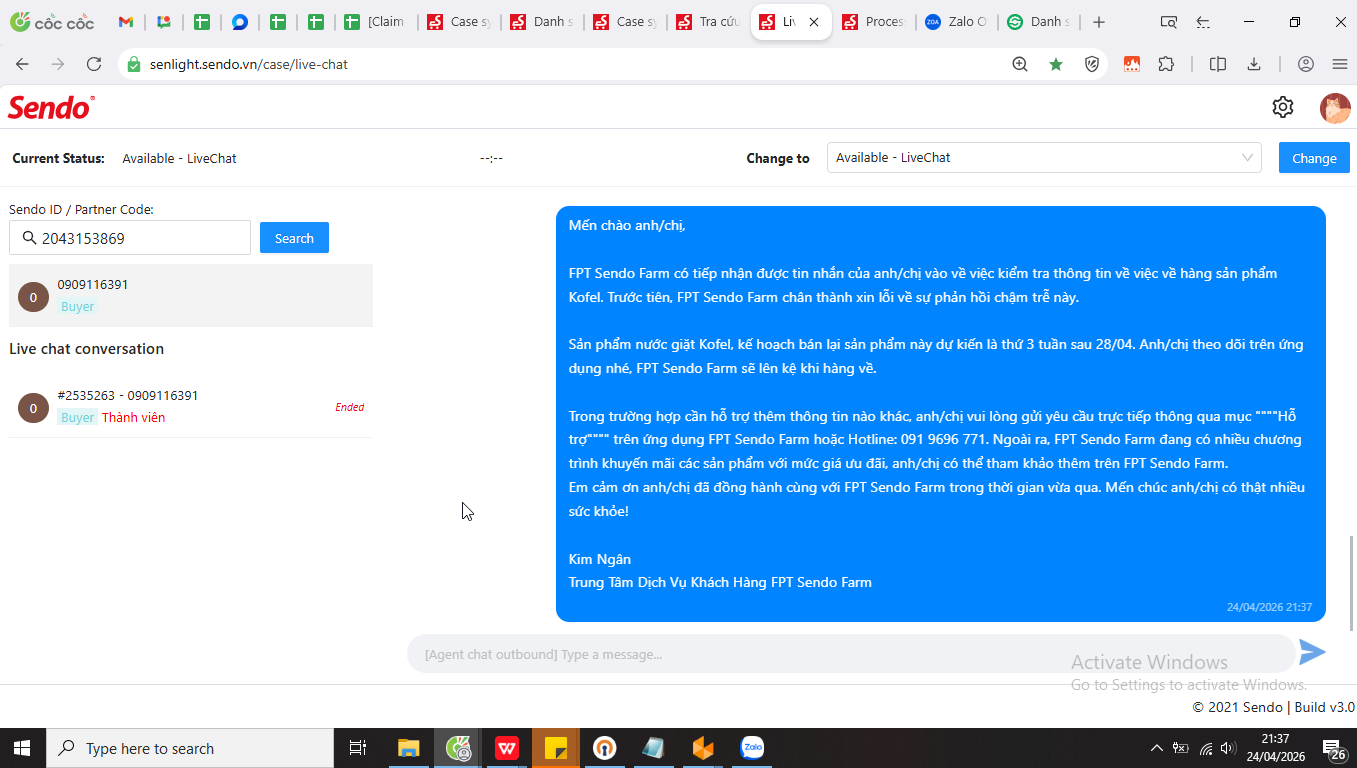1357x768 pixels.
Task: Switch to the 'Tra cứu' tab
Action: click(x=708, y=22)
